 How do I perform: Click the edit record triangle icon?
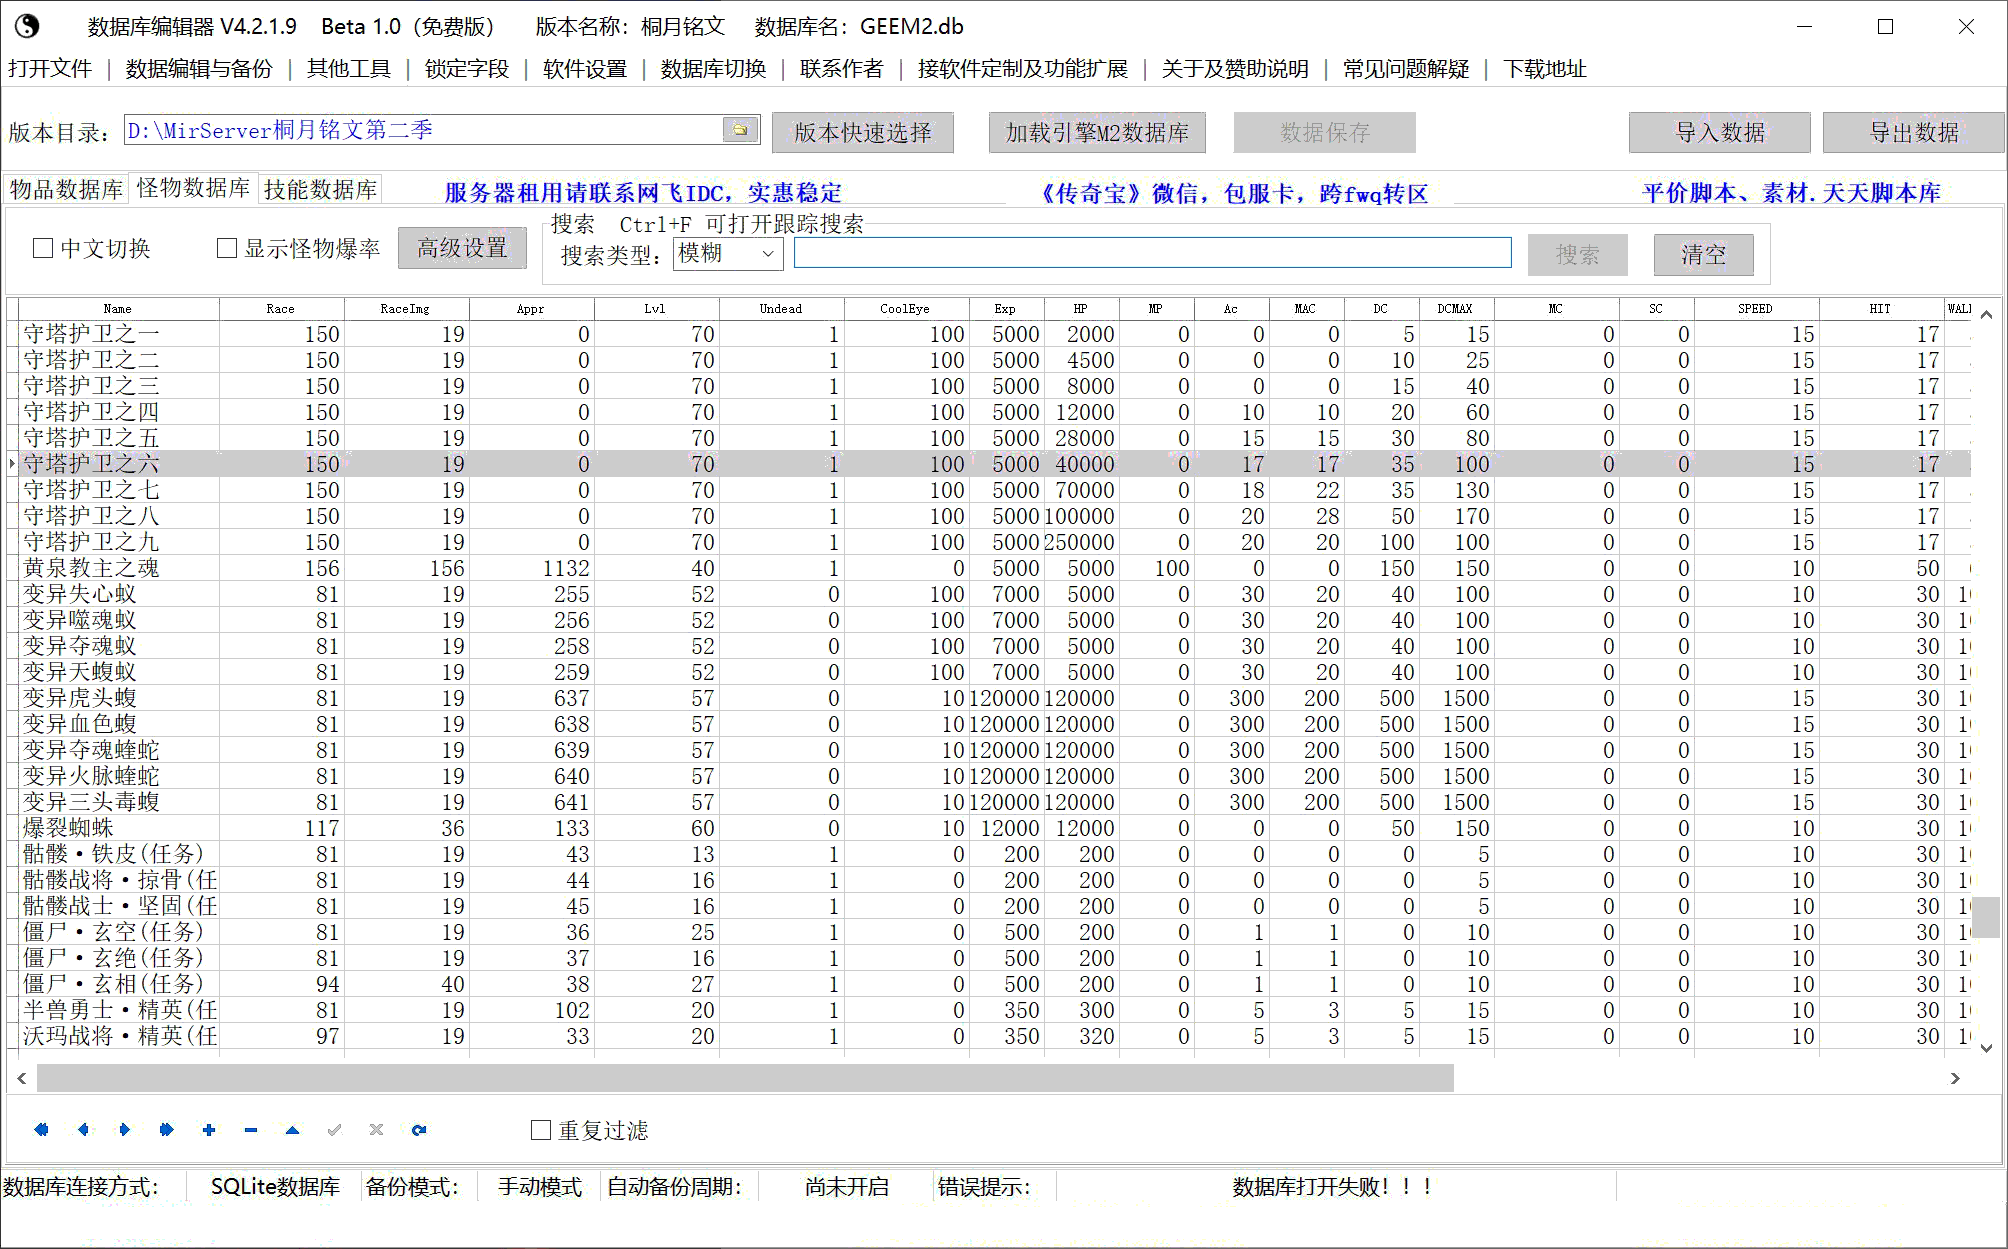293,1130
